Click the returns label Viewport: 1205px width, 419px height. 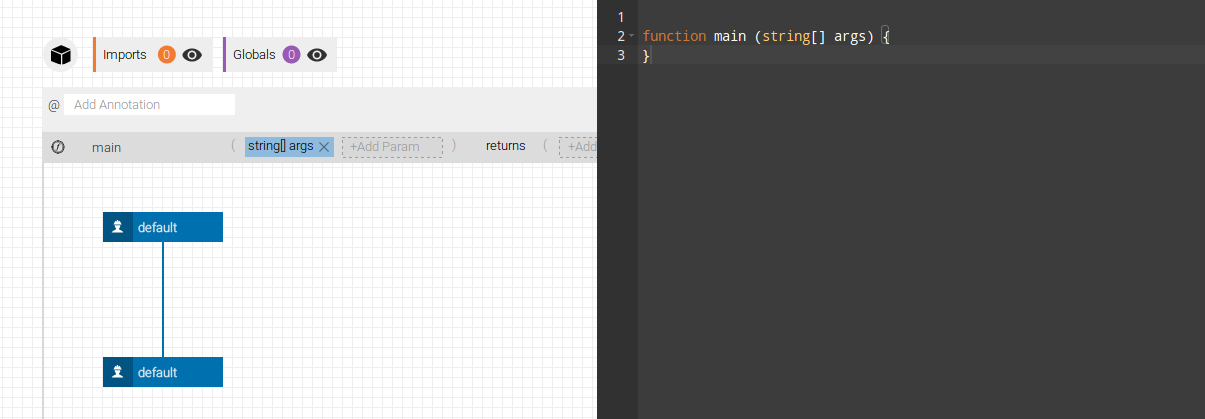(506, 146)
